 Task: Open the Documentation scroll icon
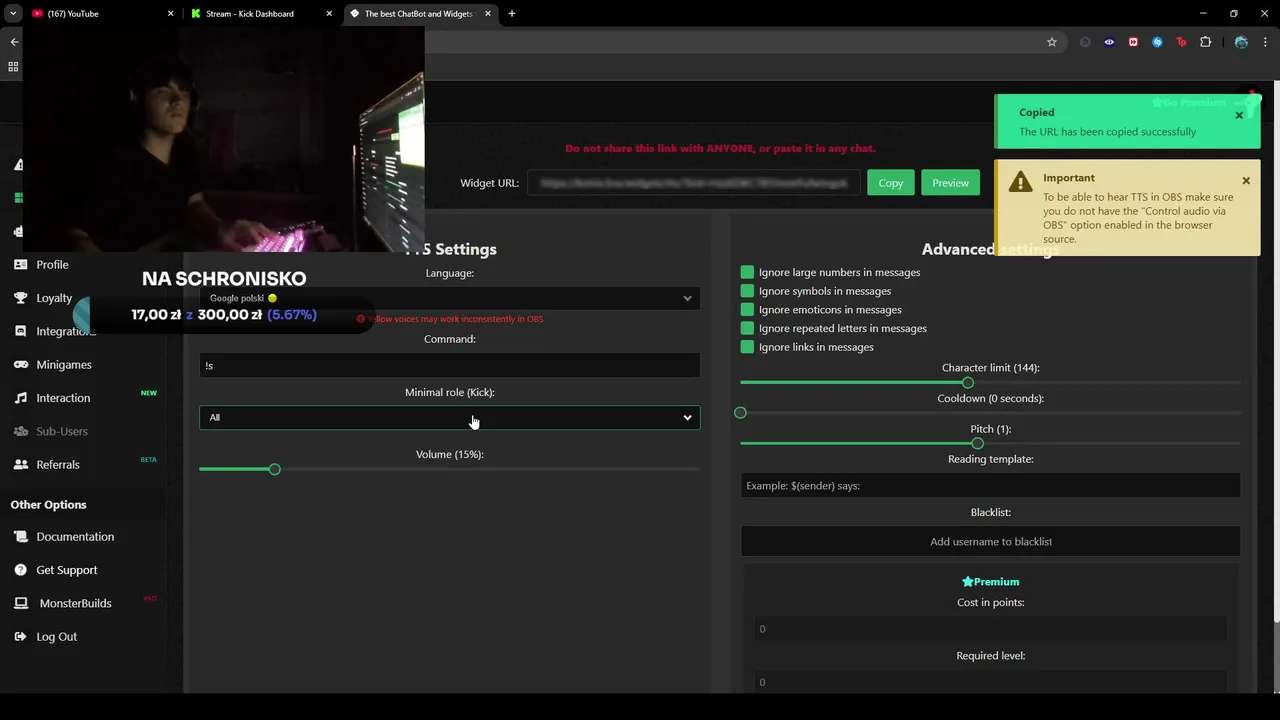point(20,537)
